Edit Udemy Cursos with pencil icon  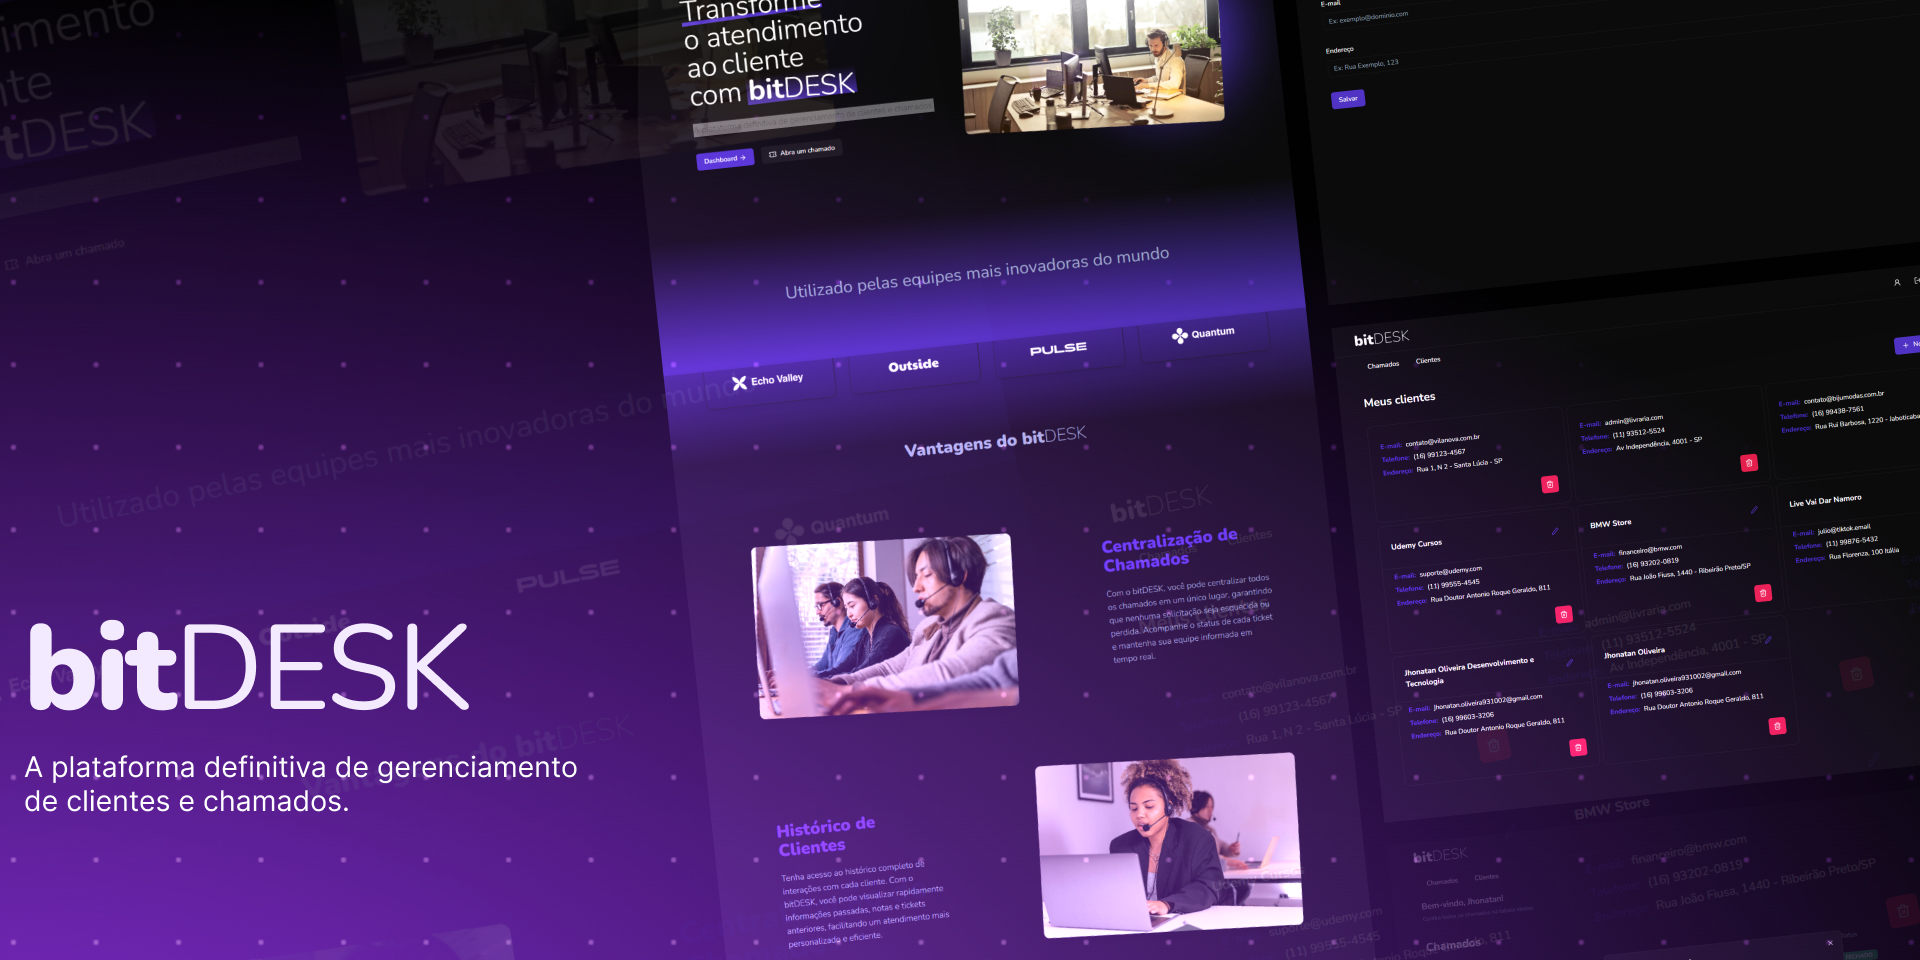click(1555, 531)
